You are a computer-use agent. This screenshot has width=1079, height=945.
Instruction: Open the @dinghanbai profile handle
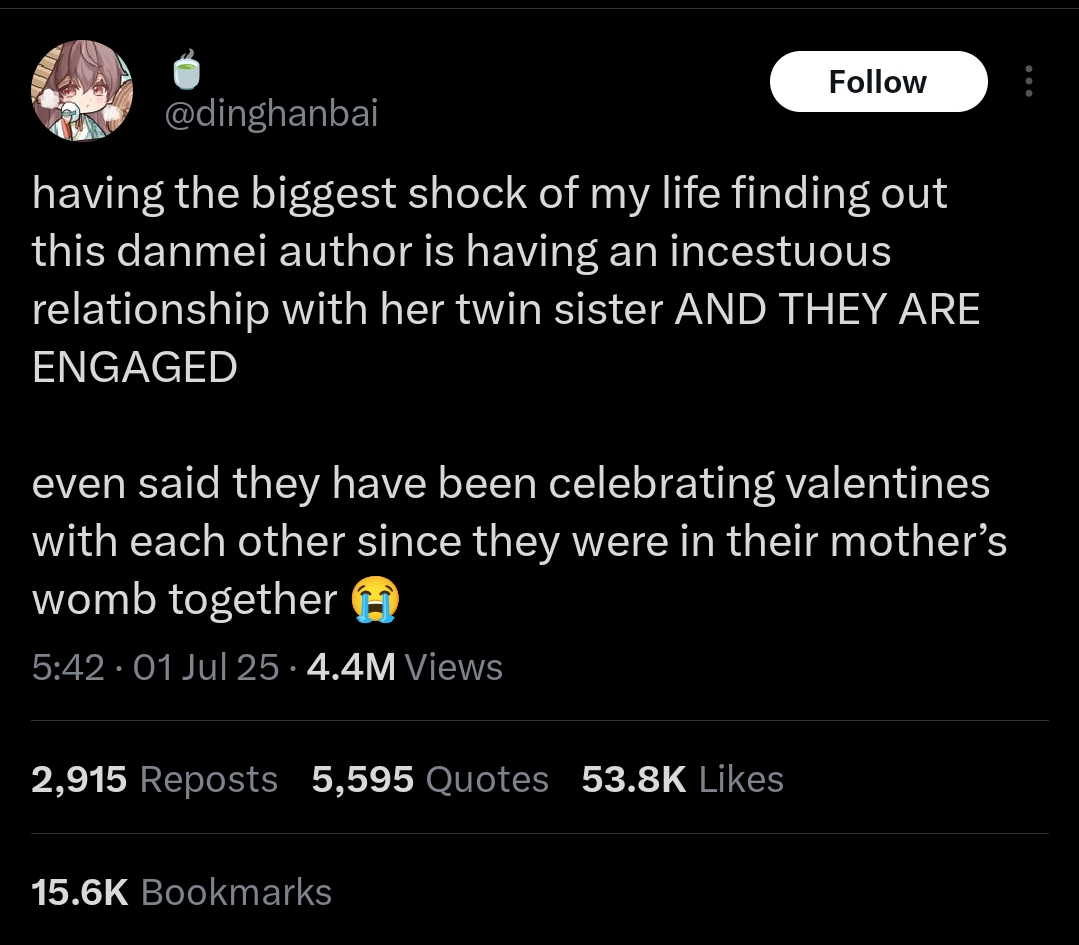coord(271,113)
